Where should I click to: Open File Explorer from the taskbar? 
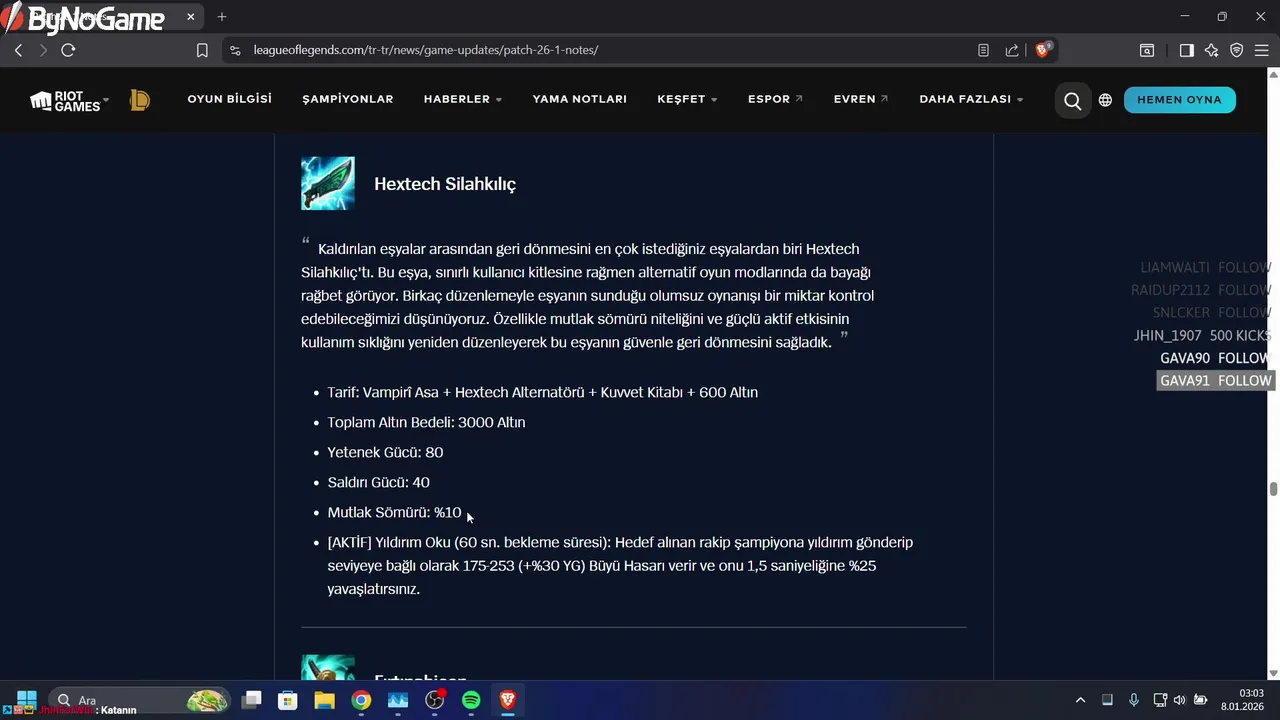pyautogui.click(x=325, y=700)
